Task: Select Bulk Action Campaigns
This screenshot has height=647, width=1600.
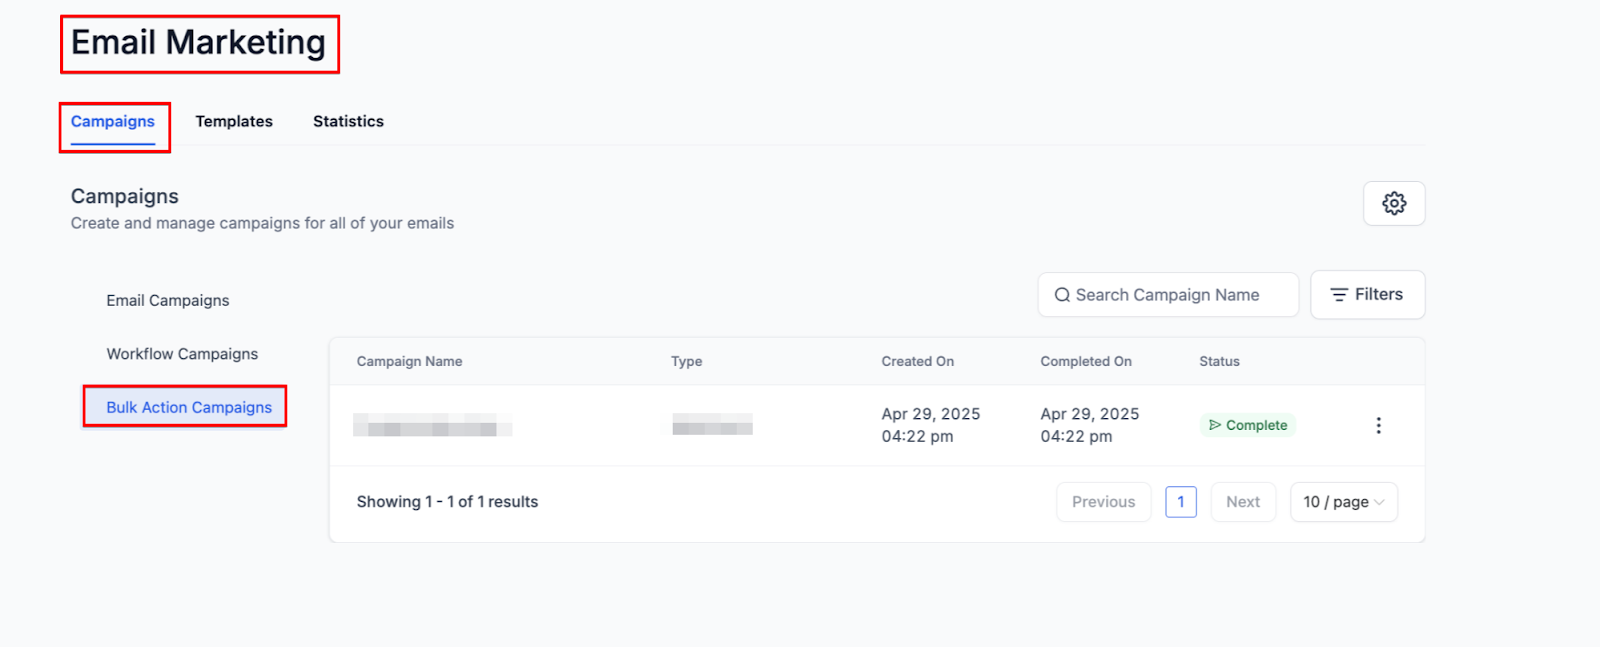Action: 189,407
